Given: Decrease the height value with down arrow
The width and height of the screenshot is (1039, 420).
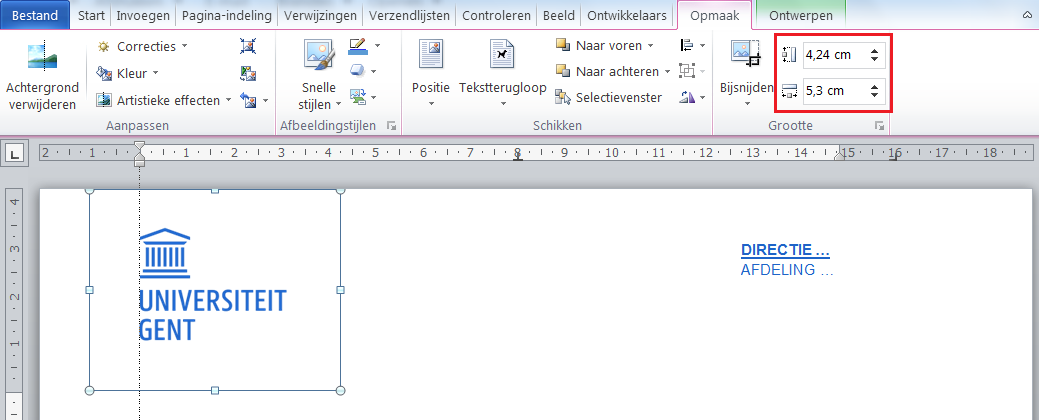Looking at the screenshot, I should pyautogui.click(x=875, y=60).
